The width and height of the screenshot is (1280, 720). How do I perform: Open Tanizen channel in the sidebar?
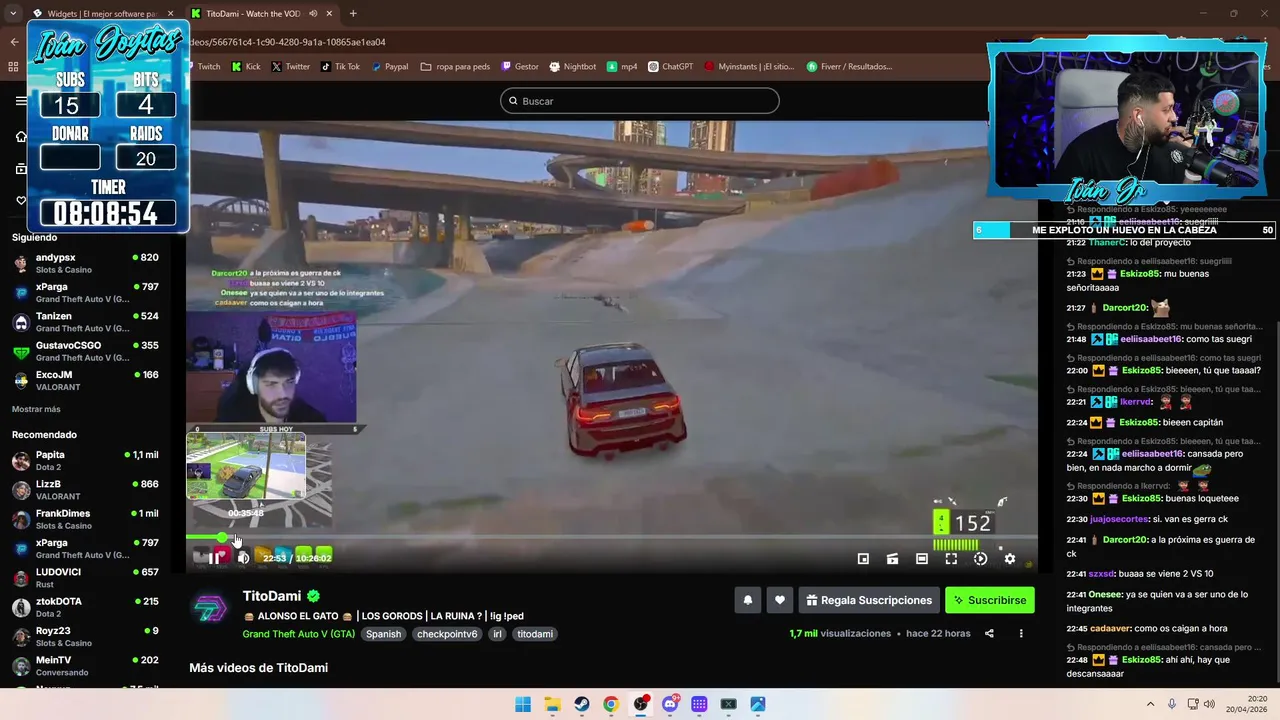[85, 322]
